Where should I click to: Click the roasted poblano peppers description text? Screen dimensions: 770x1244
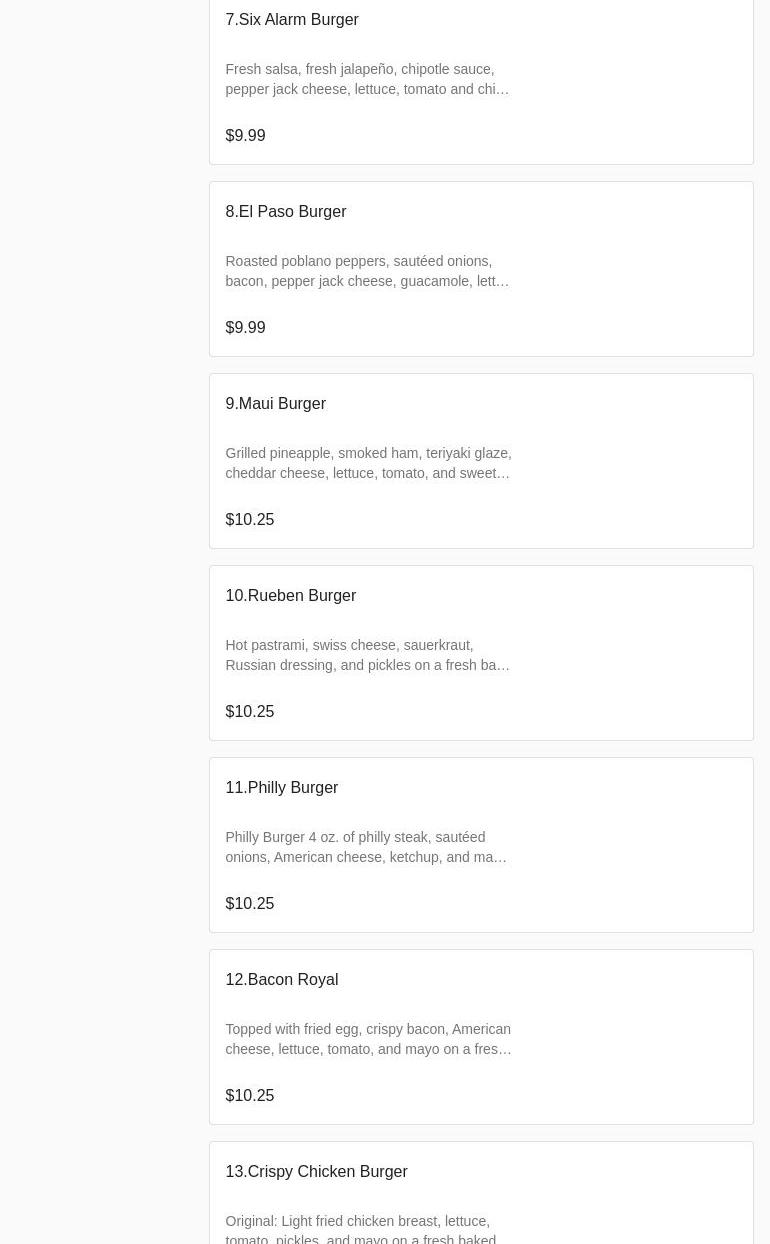(367, 271)
